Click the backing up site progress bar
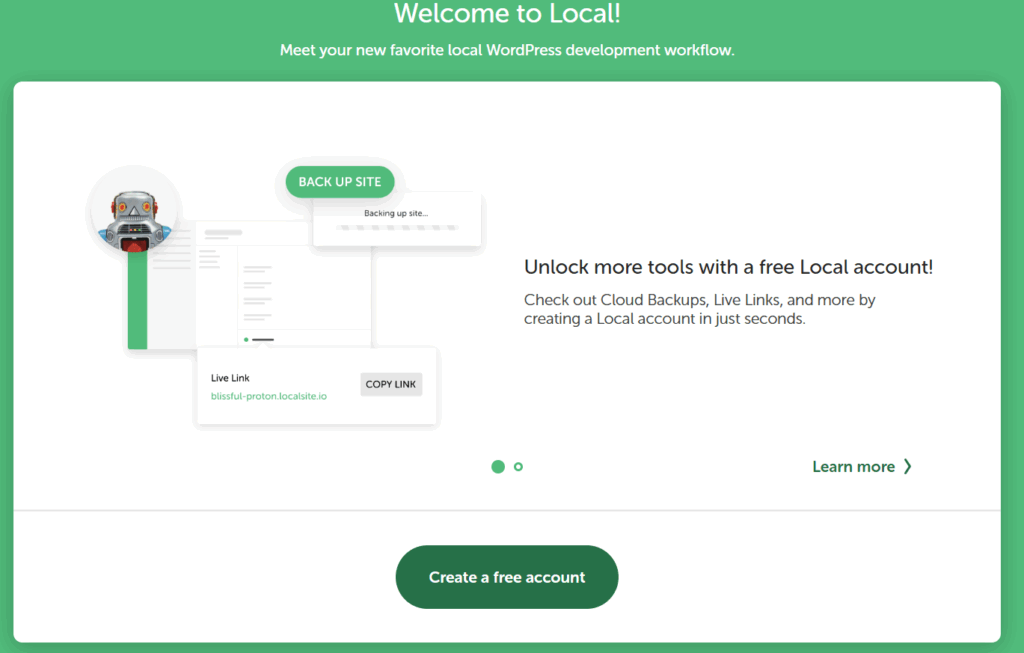The image size is (1024, 653). coord(397,228)
